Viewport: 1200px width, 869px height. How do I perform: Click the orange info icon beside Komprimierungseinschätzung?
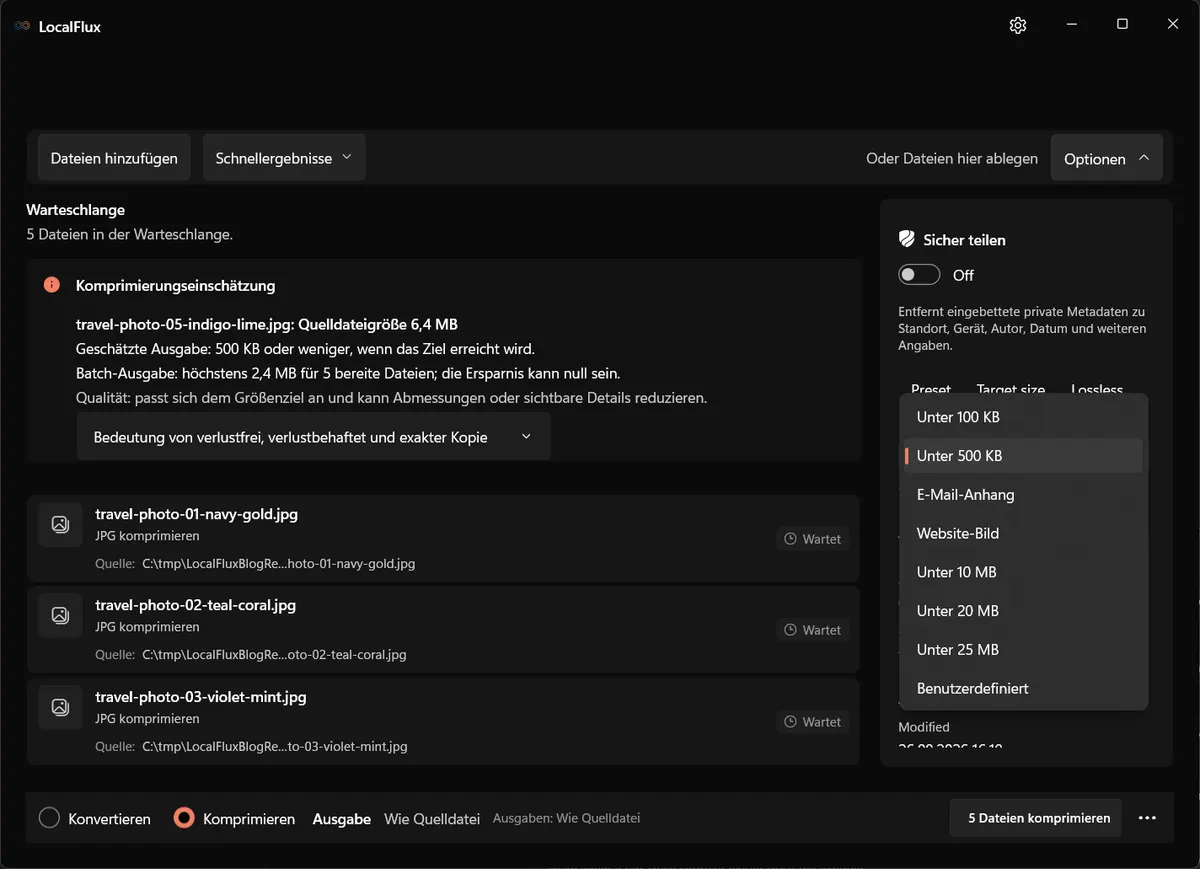[52, 285]
